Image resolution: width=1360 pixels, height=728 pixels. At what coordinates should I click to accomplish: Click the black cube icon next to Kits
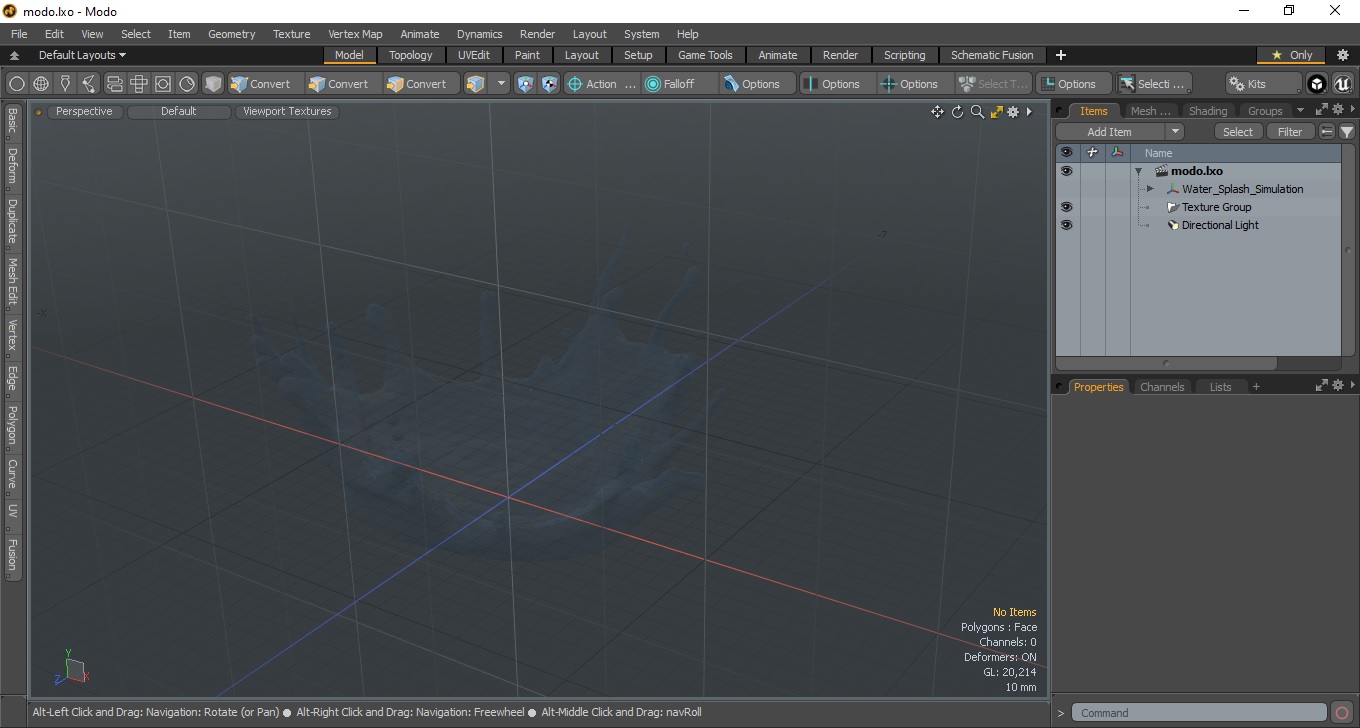coord(1317,84)
